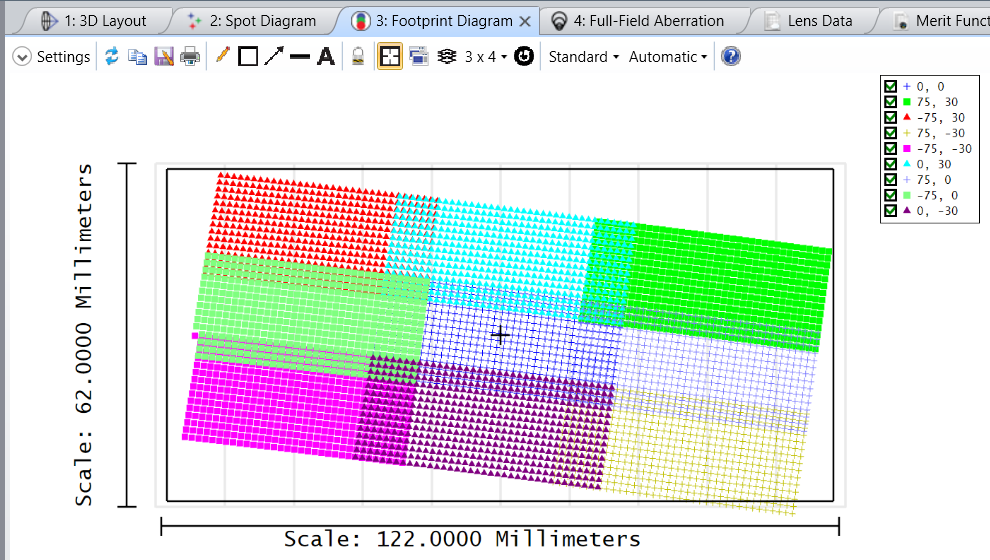Uncheck the 75, -30 field checkbox
This screenshot has width=990, height=560.
890,133
